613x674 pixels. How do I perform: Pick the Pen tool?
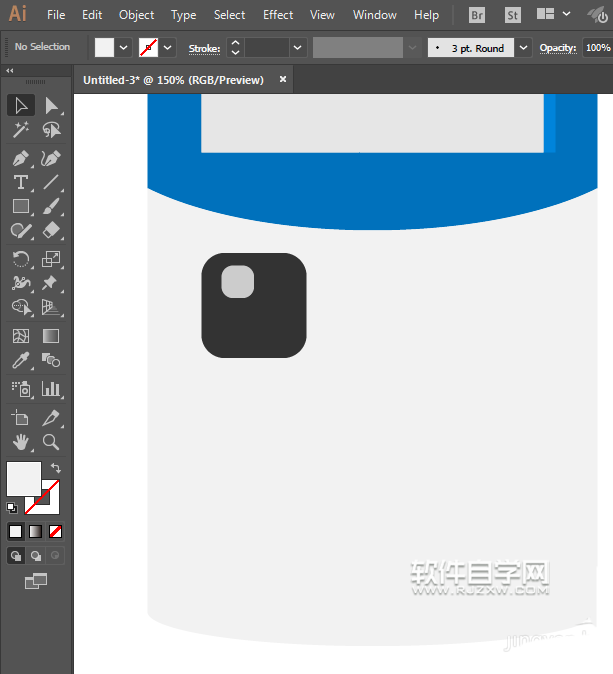point(20,158)
